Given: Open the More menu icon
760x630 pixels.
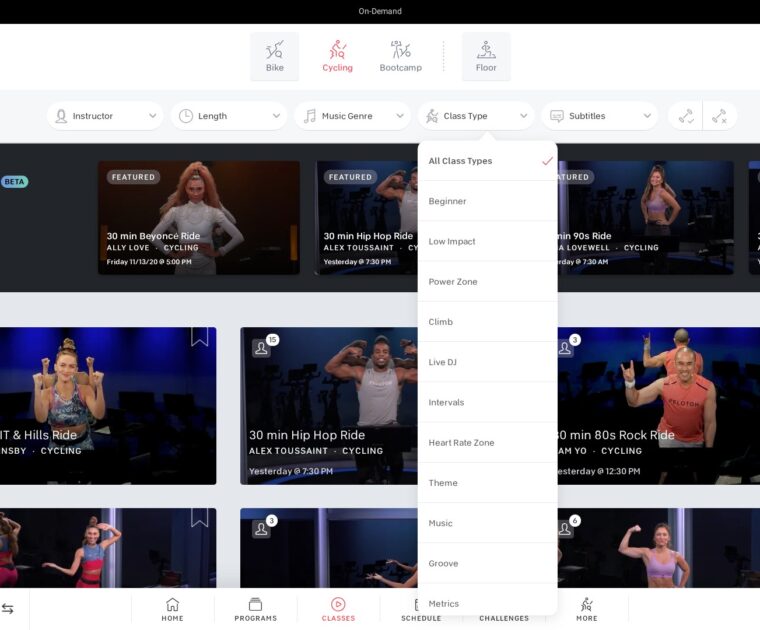Looking at the screenshot, I should [x=586, y=609].
